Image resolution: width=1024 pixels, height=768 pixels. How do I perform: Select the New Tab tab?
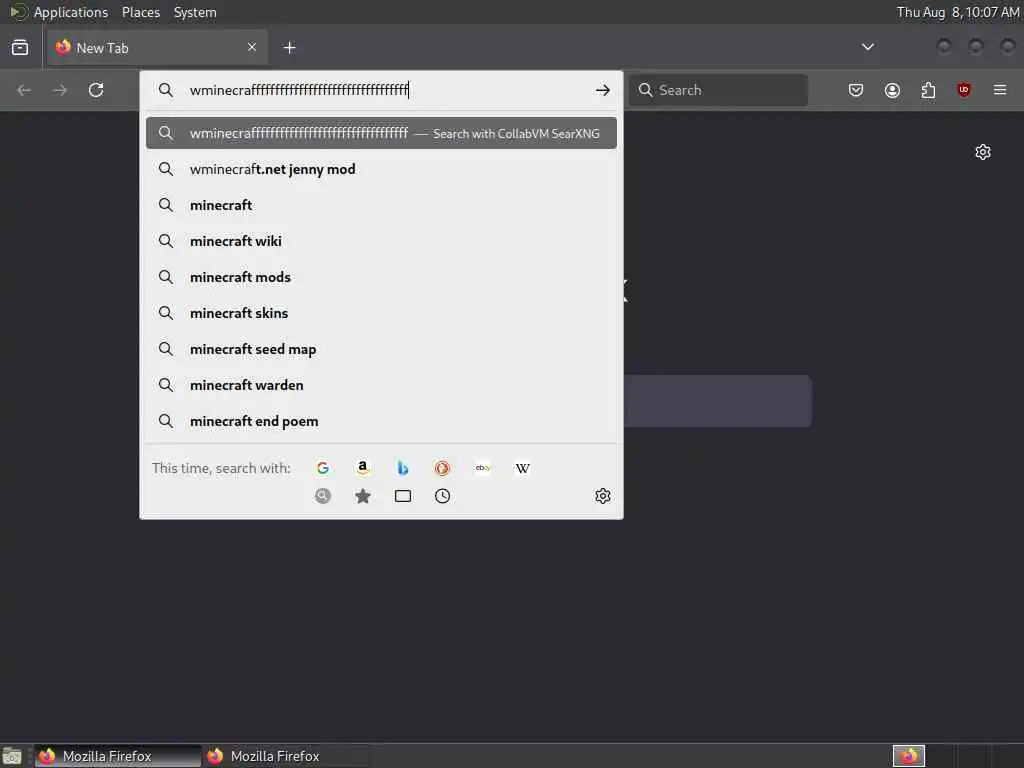pos(157,48)
